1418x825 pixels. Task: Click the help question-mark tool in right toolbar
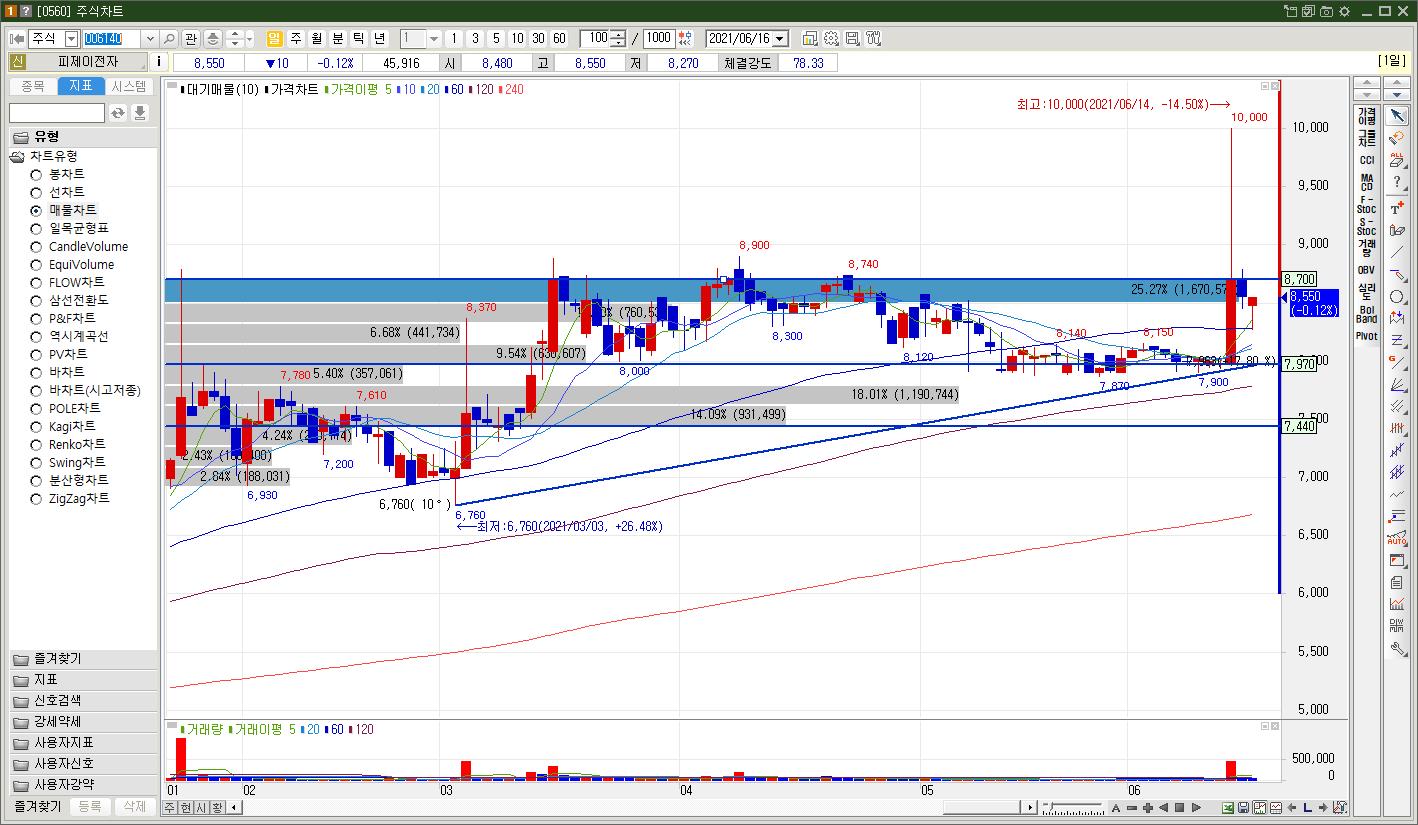click(1397, 182)
